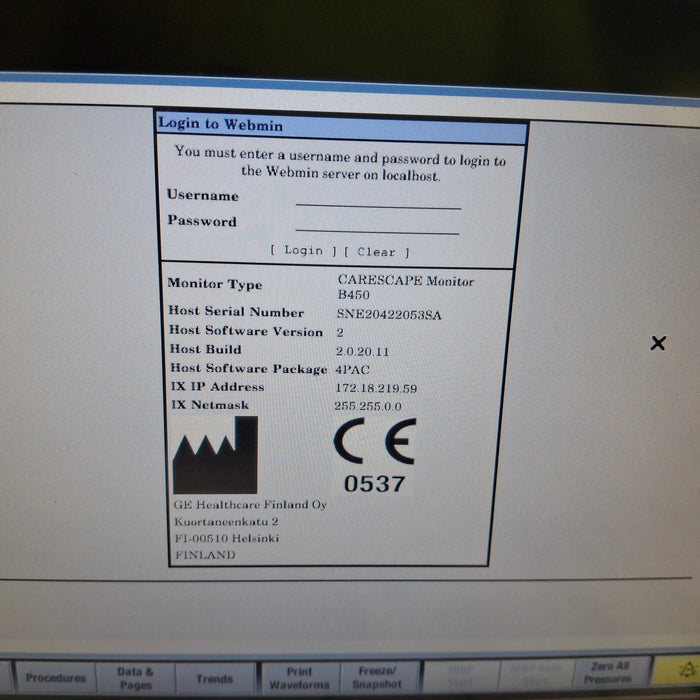This screenshot has height=700, width=700.
Task: Click the IX IP Address label
Action: coord(217,386)
